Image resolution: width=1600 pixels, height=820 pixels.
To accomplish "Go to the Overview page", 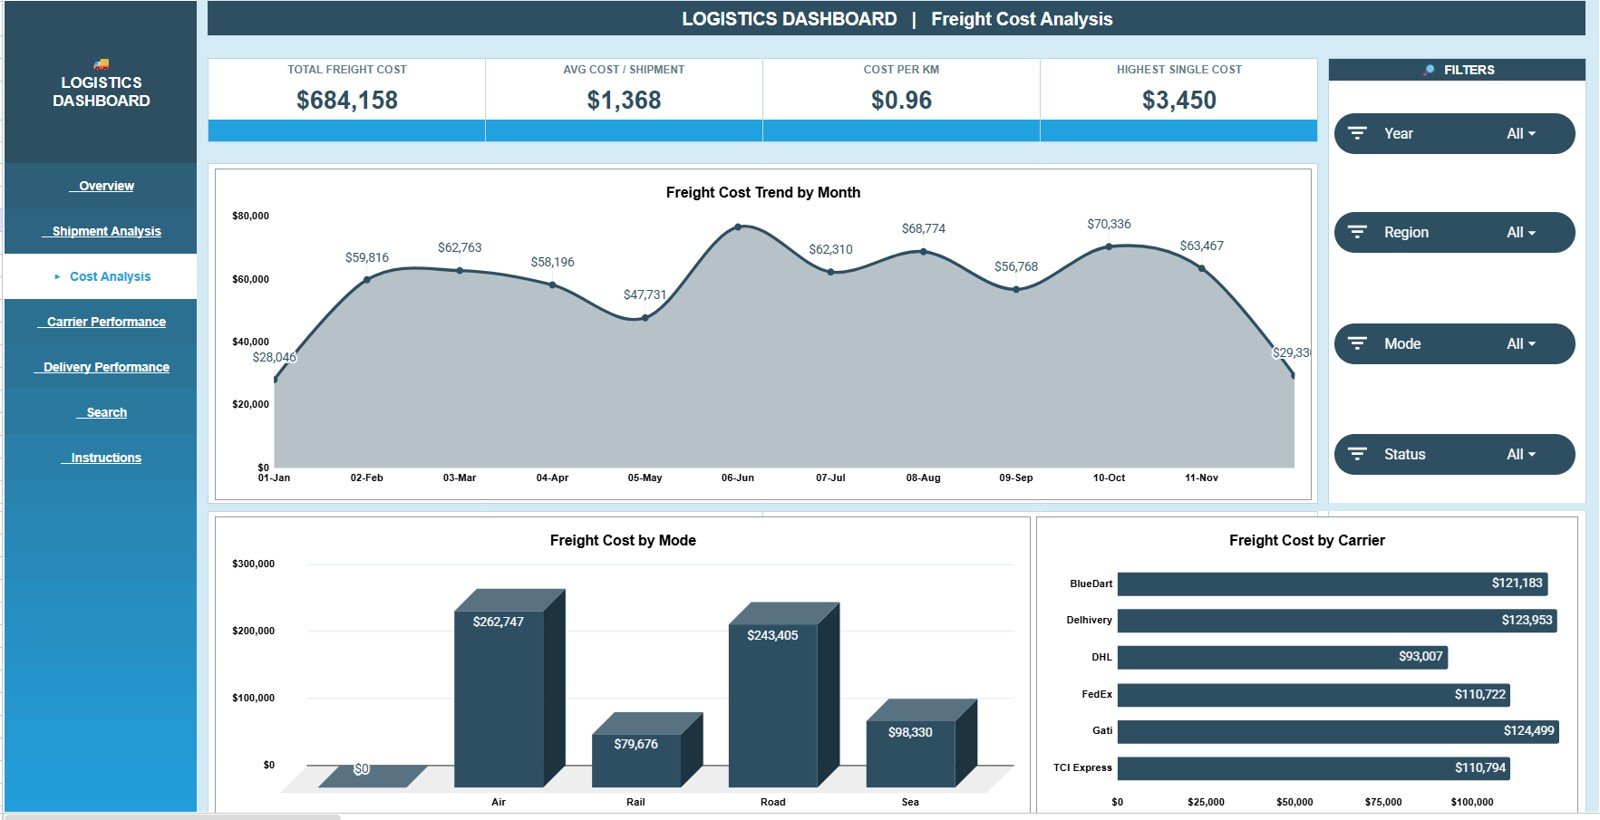I will (106, 186).
